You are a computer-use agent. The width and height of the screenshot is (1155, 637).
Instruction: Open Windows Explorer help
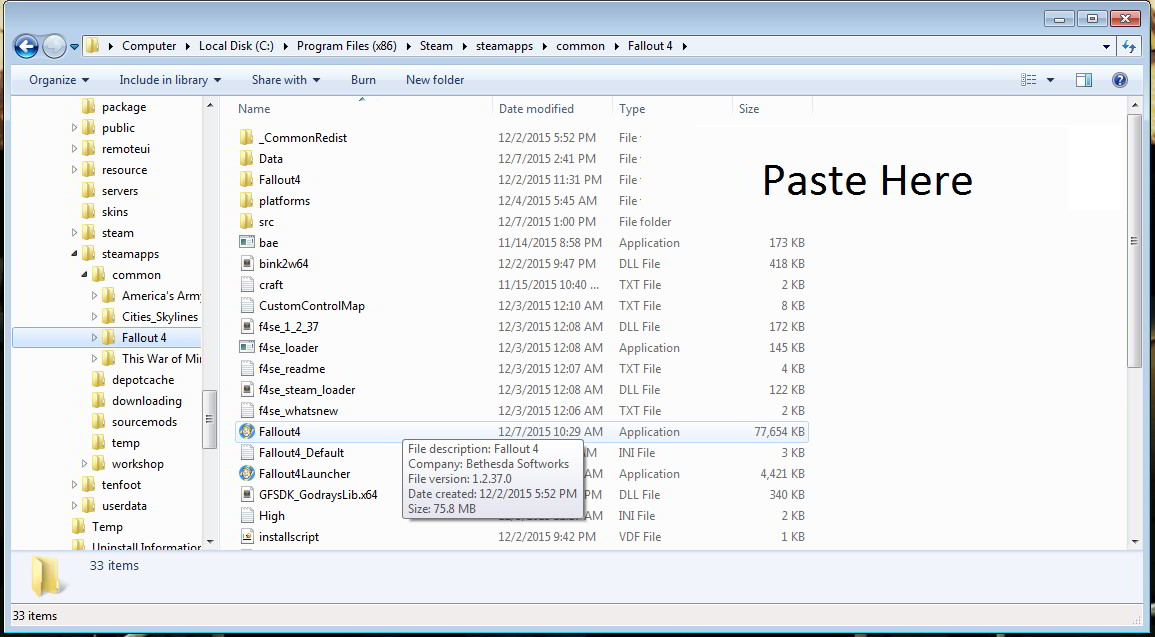point(1119,79)
